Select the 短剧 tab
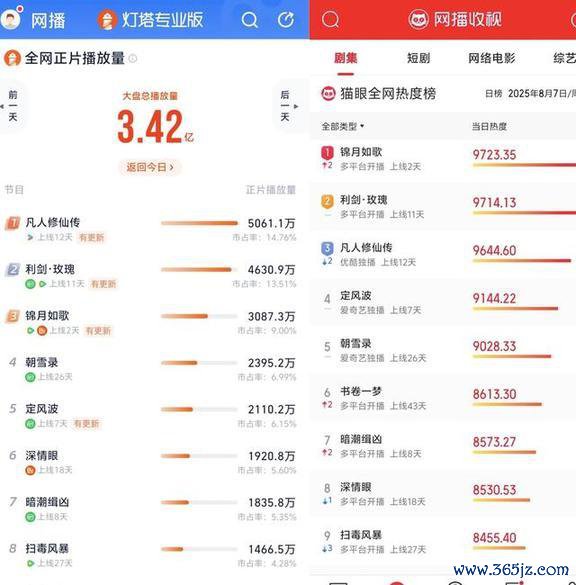Screen dimensions: 576x585 coord(418,58)
